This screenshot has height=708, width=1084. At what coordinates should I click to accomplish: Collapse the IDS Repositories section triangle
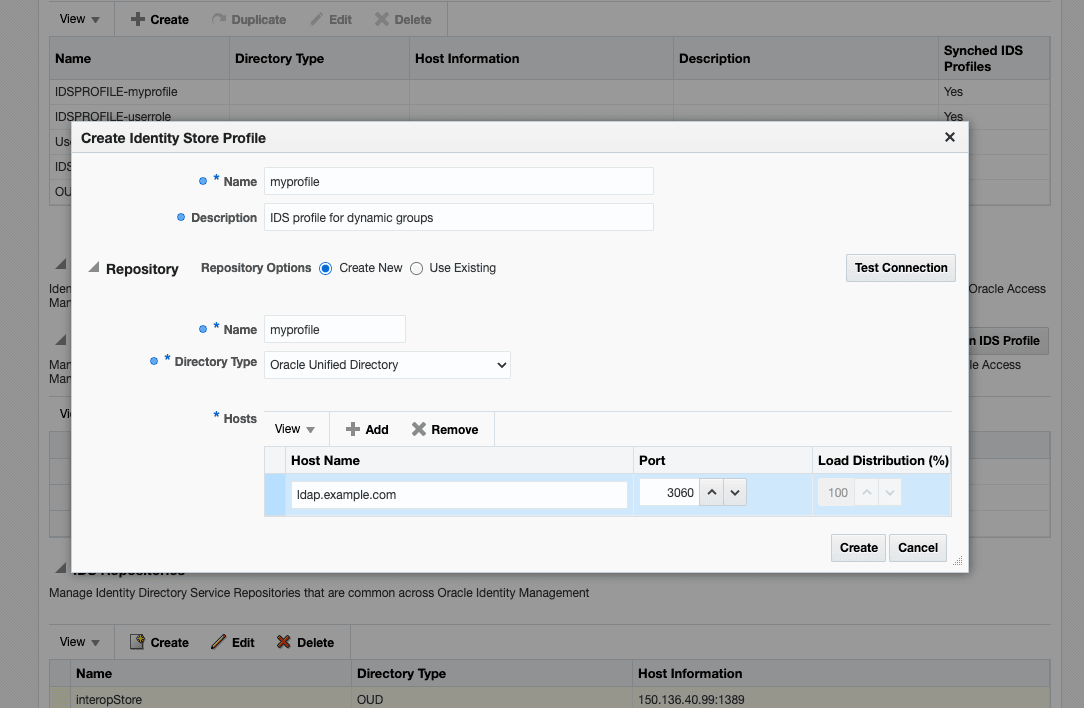(61, 567)
